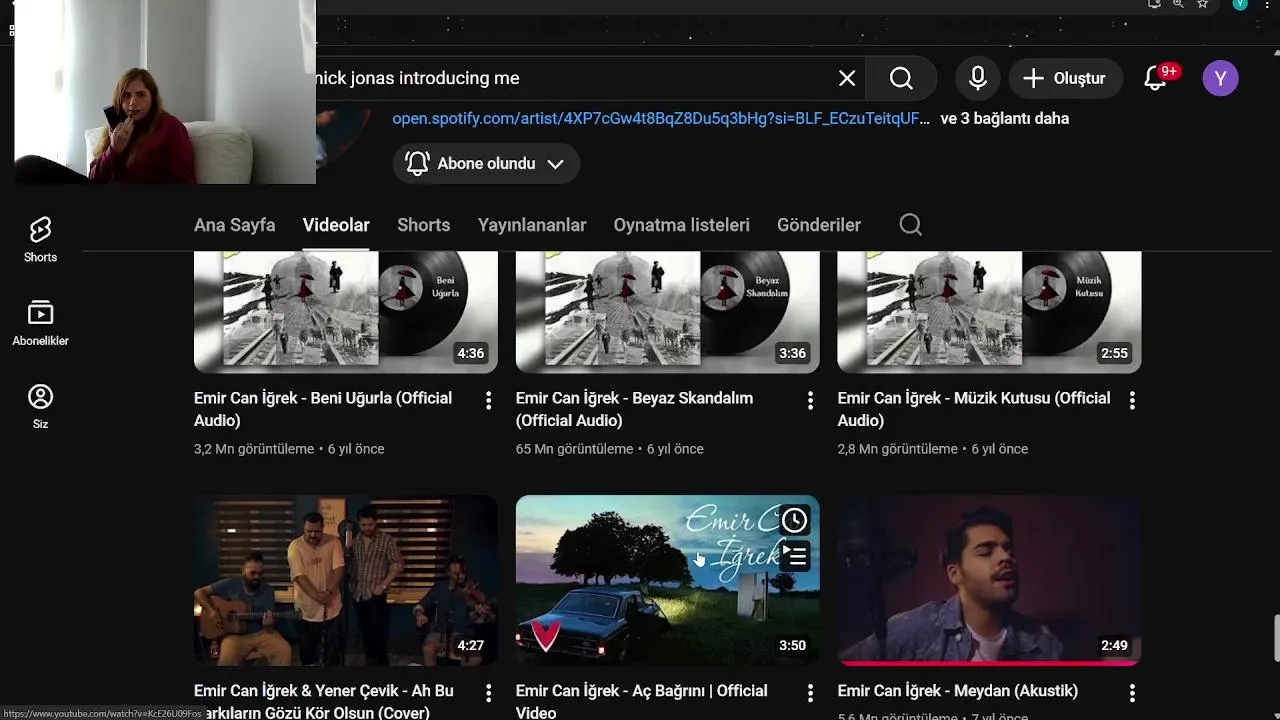Image resolution: width=1280 pixels, height=720 pixels.
Task: Open Beni Uğurla video thumbnail
Action: point(346,312)
